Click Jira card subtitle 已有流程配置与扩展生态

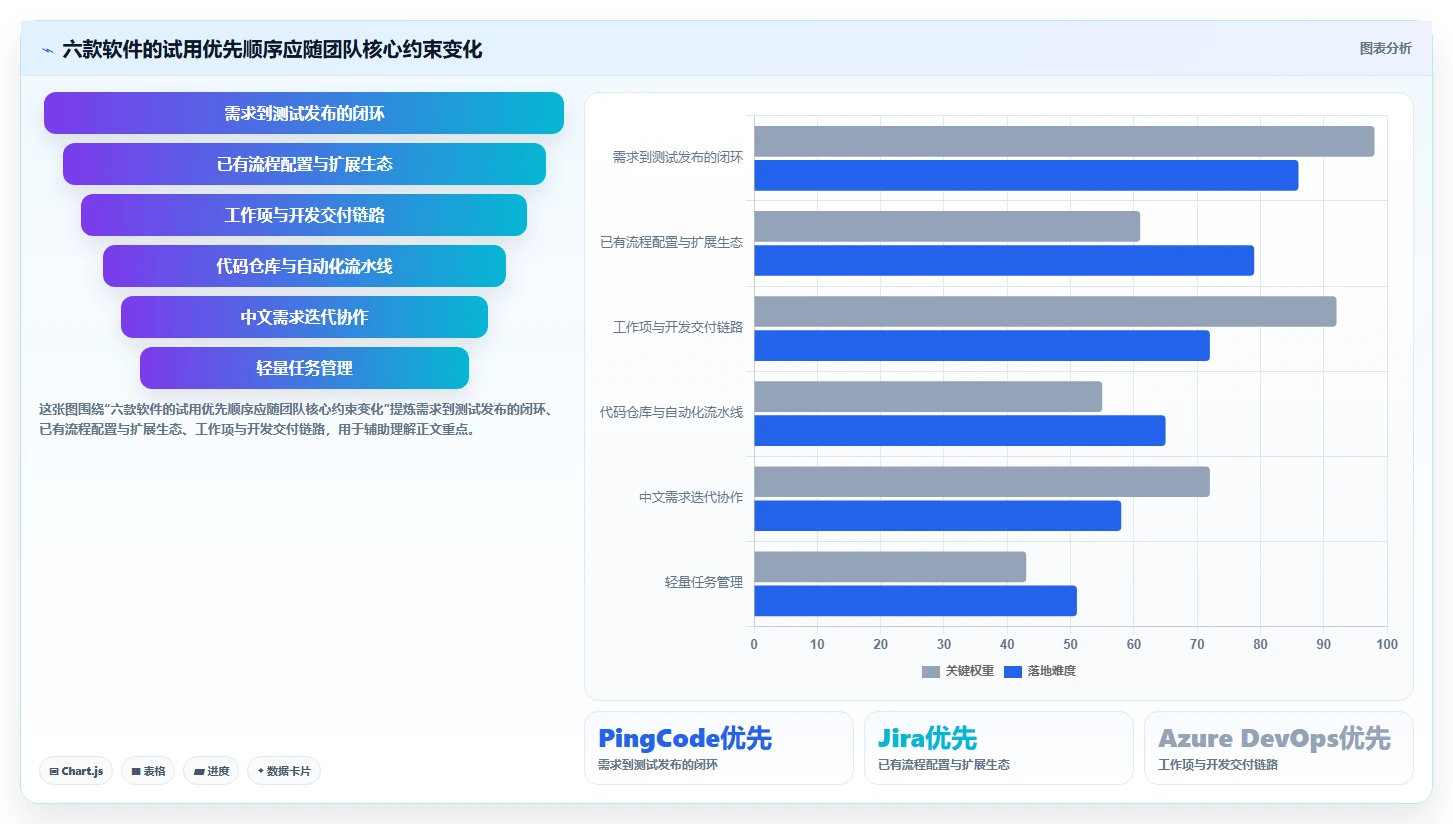[944, 765]
